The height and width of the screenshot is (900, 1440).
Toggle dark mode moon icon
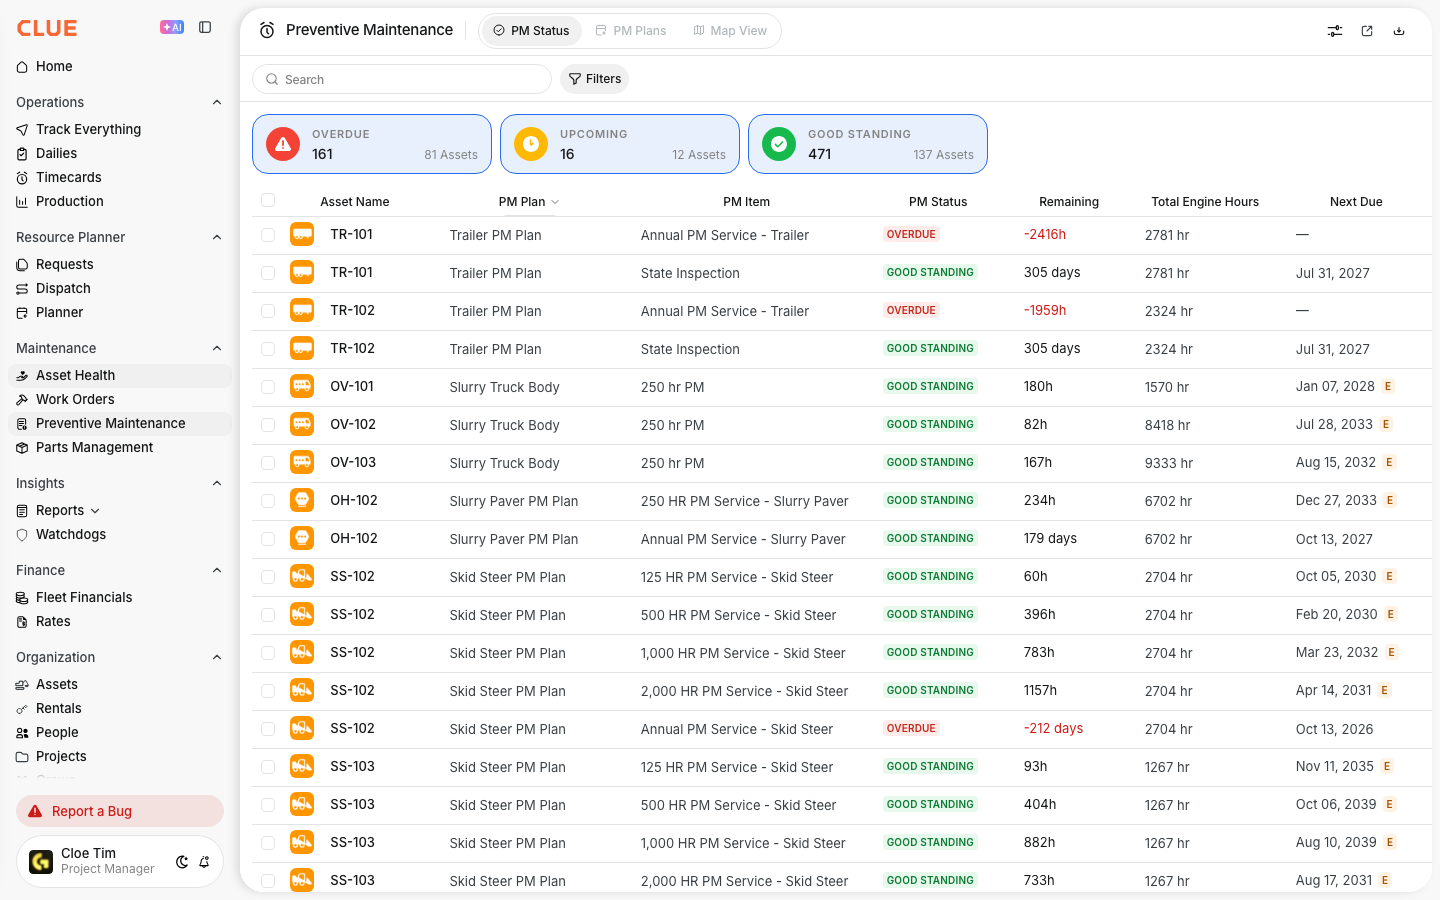182,862
